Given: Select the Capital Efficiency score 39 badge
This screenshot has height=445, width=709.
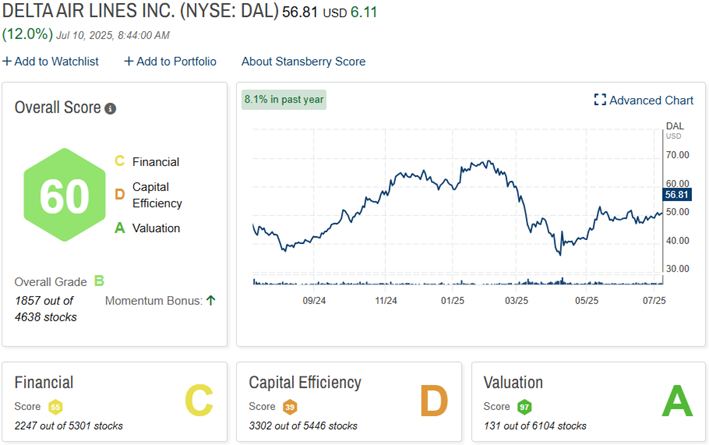Looking at the screenshot, I should pyautogui.click(x=291, y=407).
